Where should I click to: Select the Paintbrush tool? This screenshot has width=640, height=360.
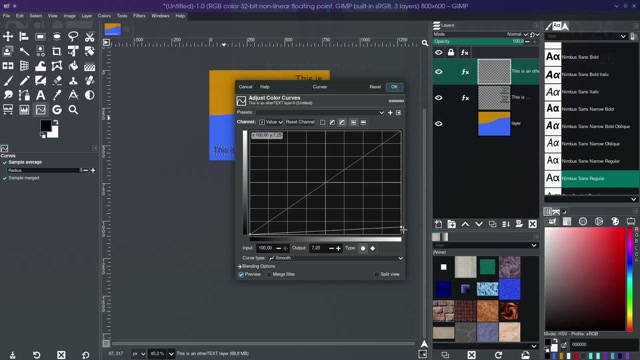(x=8, y=80)
